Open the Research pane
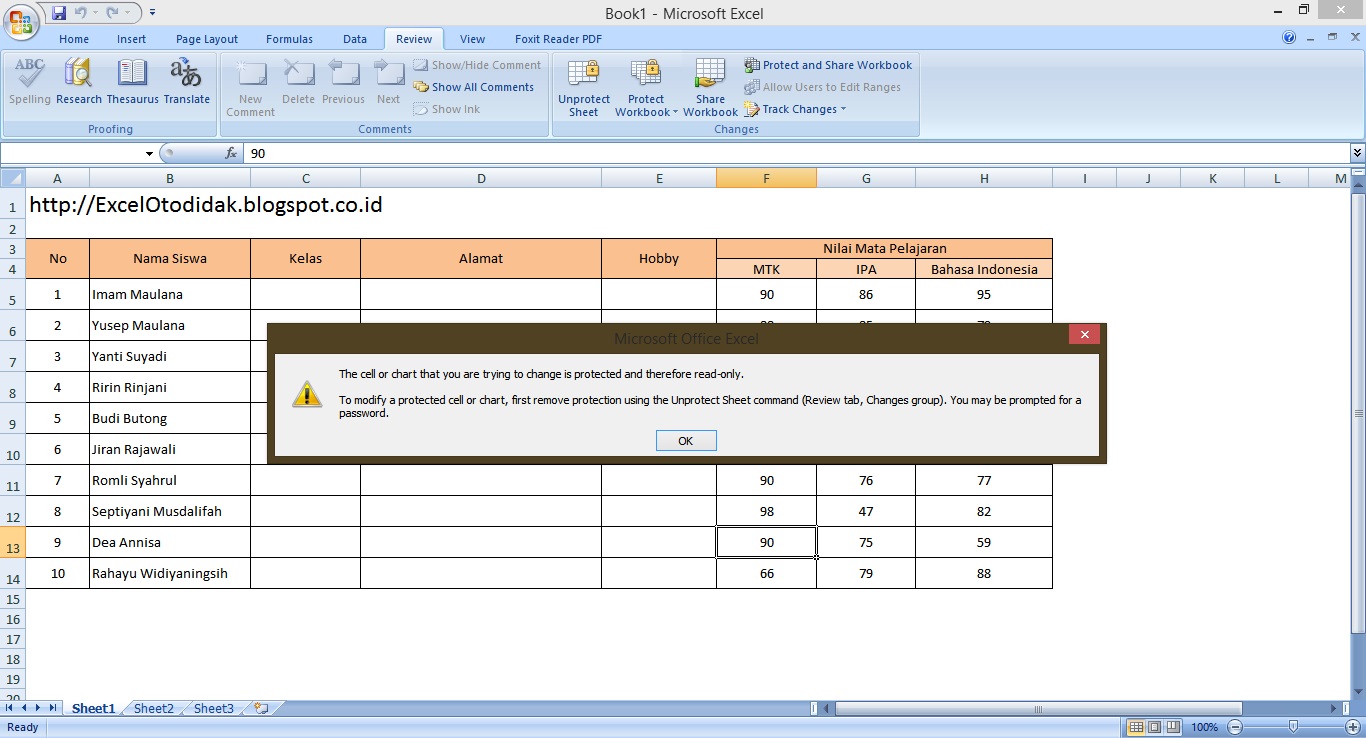 click(x=79, y=82)
